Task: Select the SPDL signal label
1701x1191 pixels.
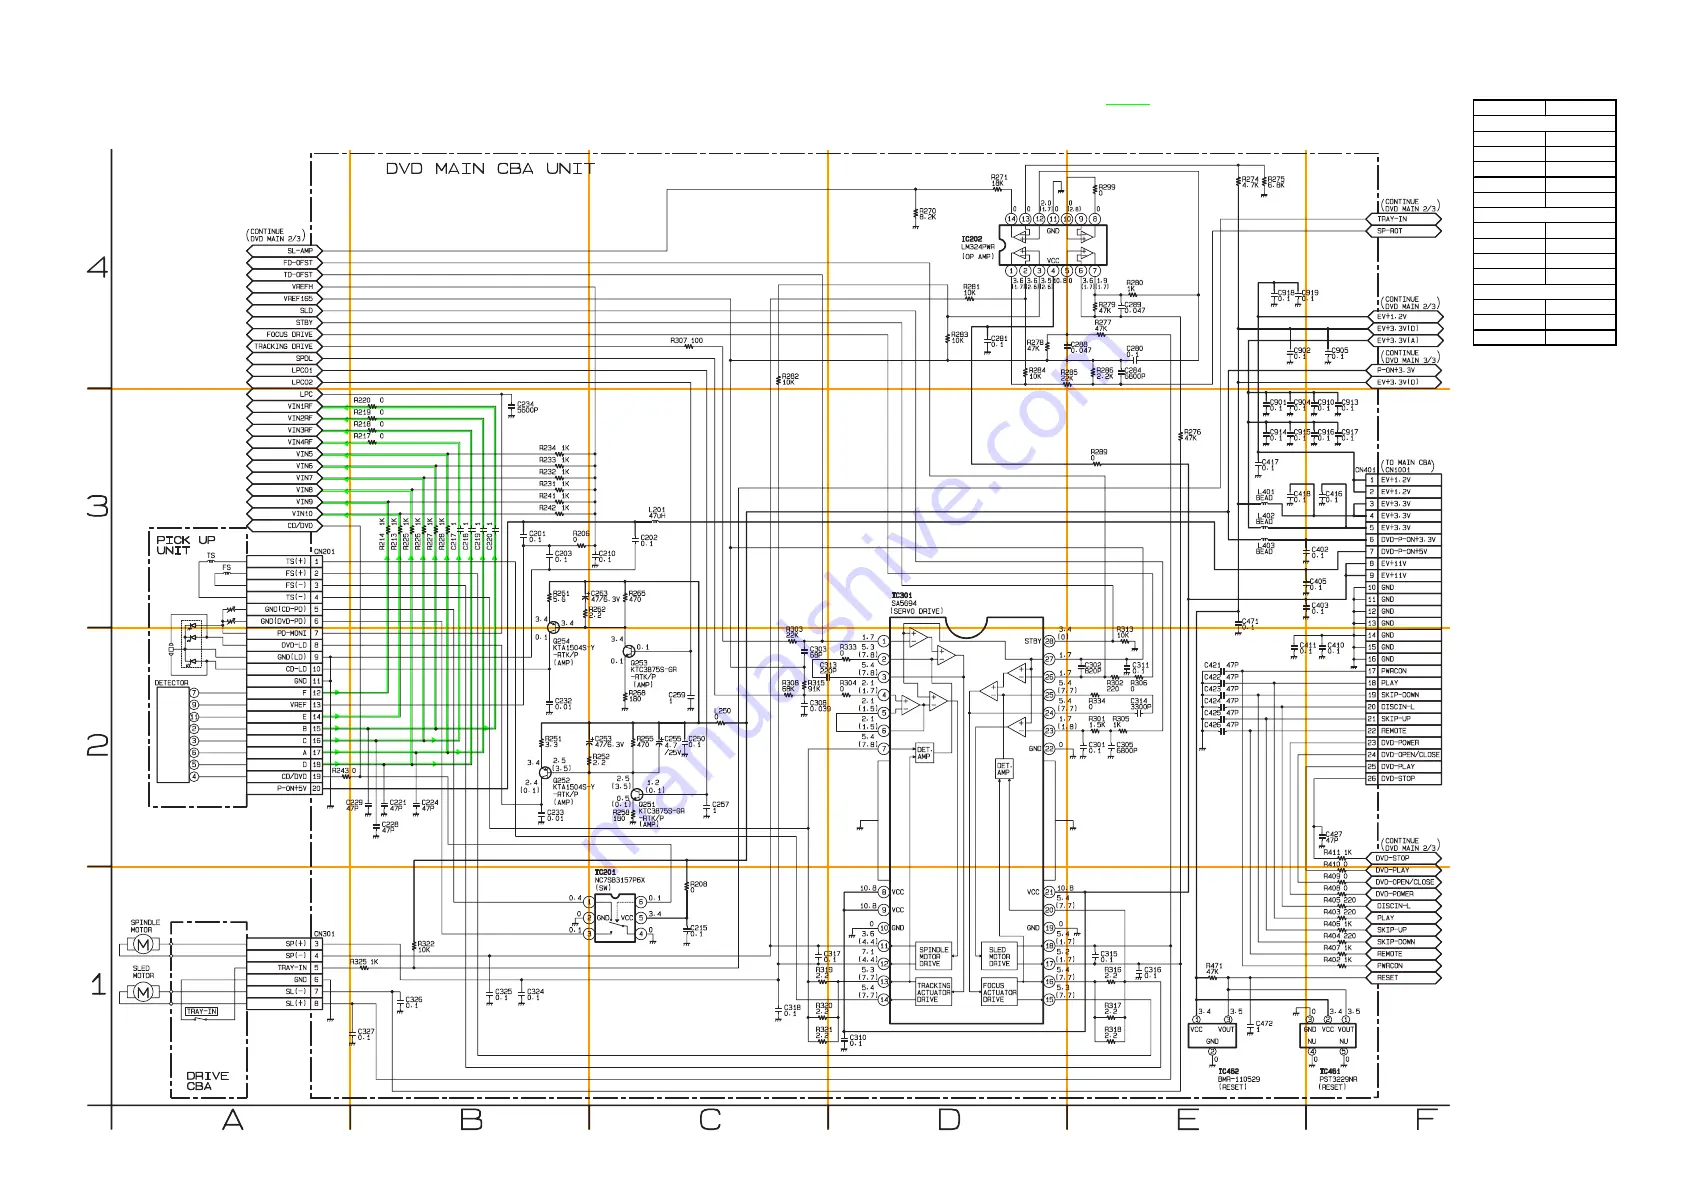Action: click(x=285, y=359)
